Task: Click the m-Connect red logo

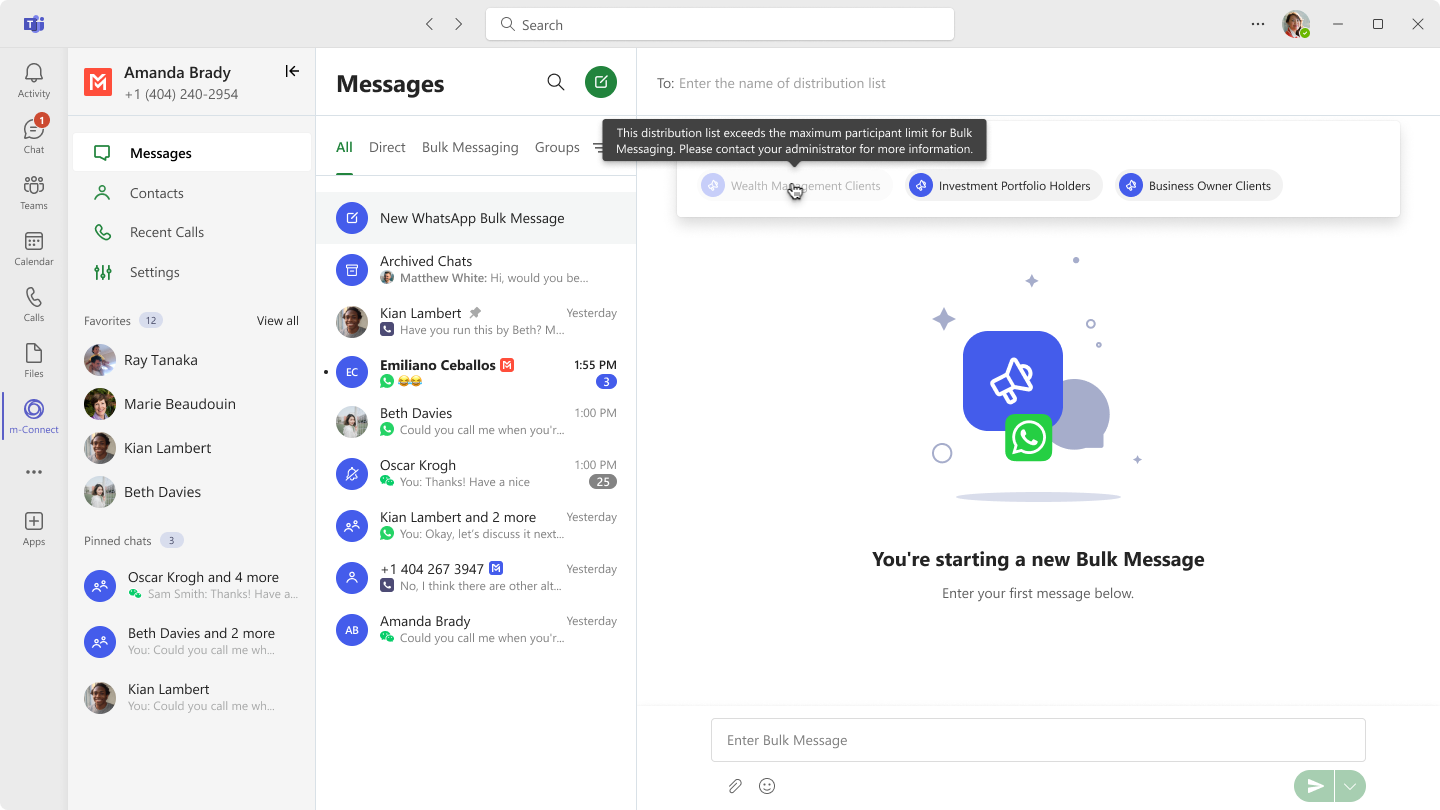Action: point(98,82)
